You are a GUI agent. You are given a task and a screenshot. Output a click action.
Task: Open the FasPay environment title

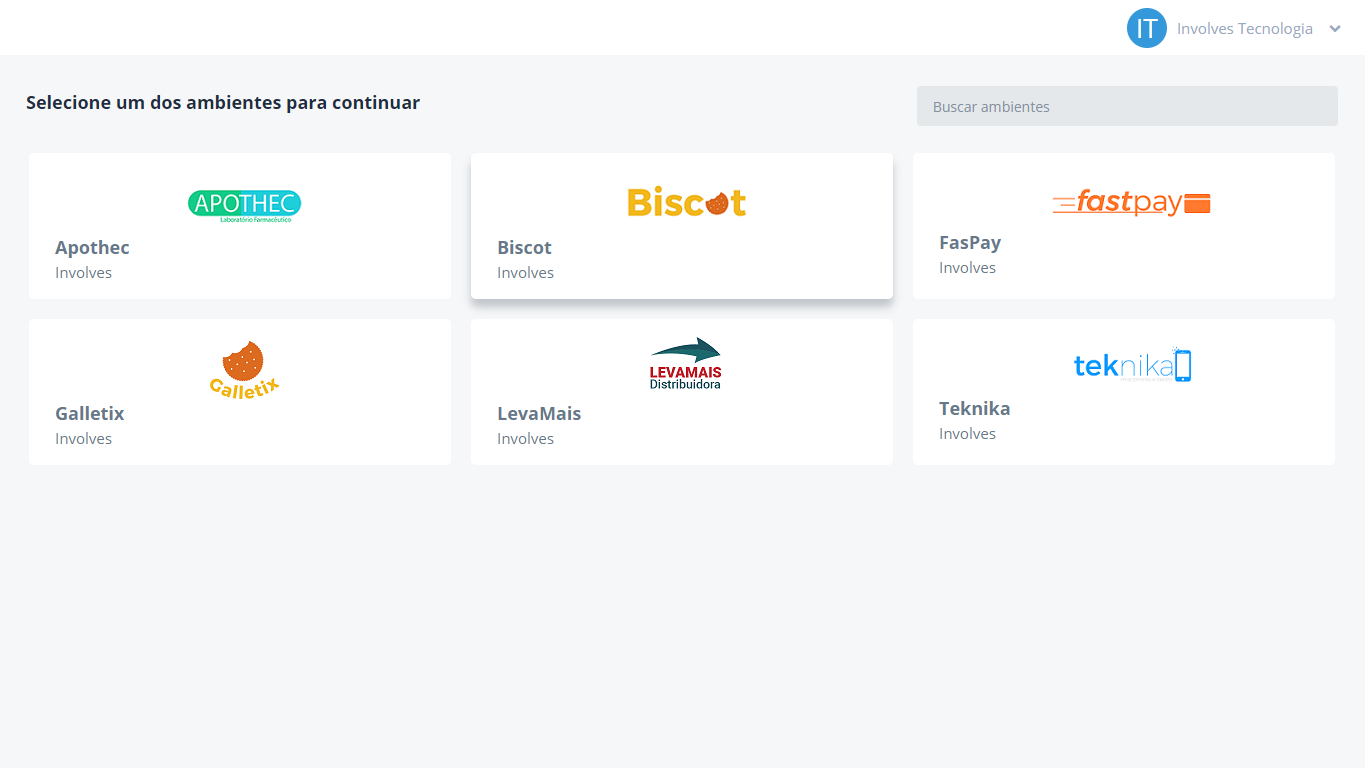click(969, 243)
